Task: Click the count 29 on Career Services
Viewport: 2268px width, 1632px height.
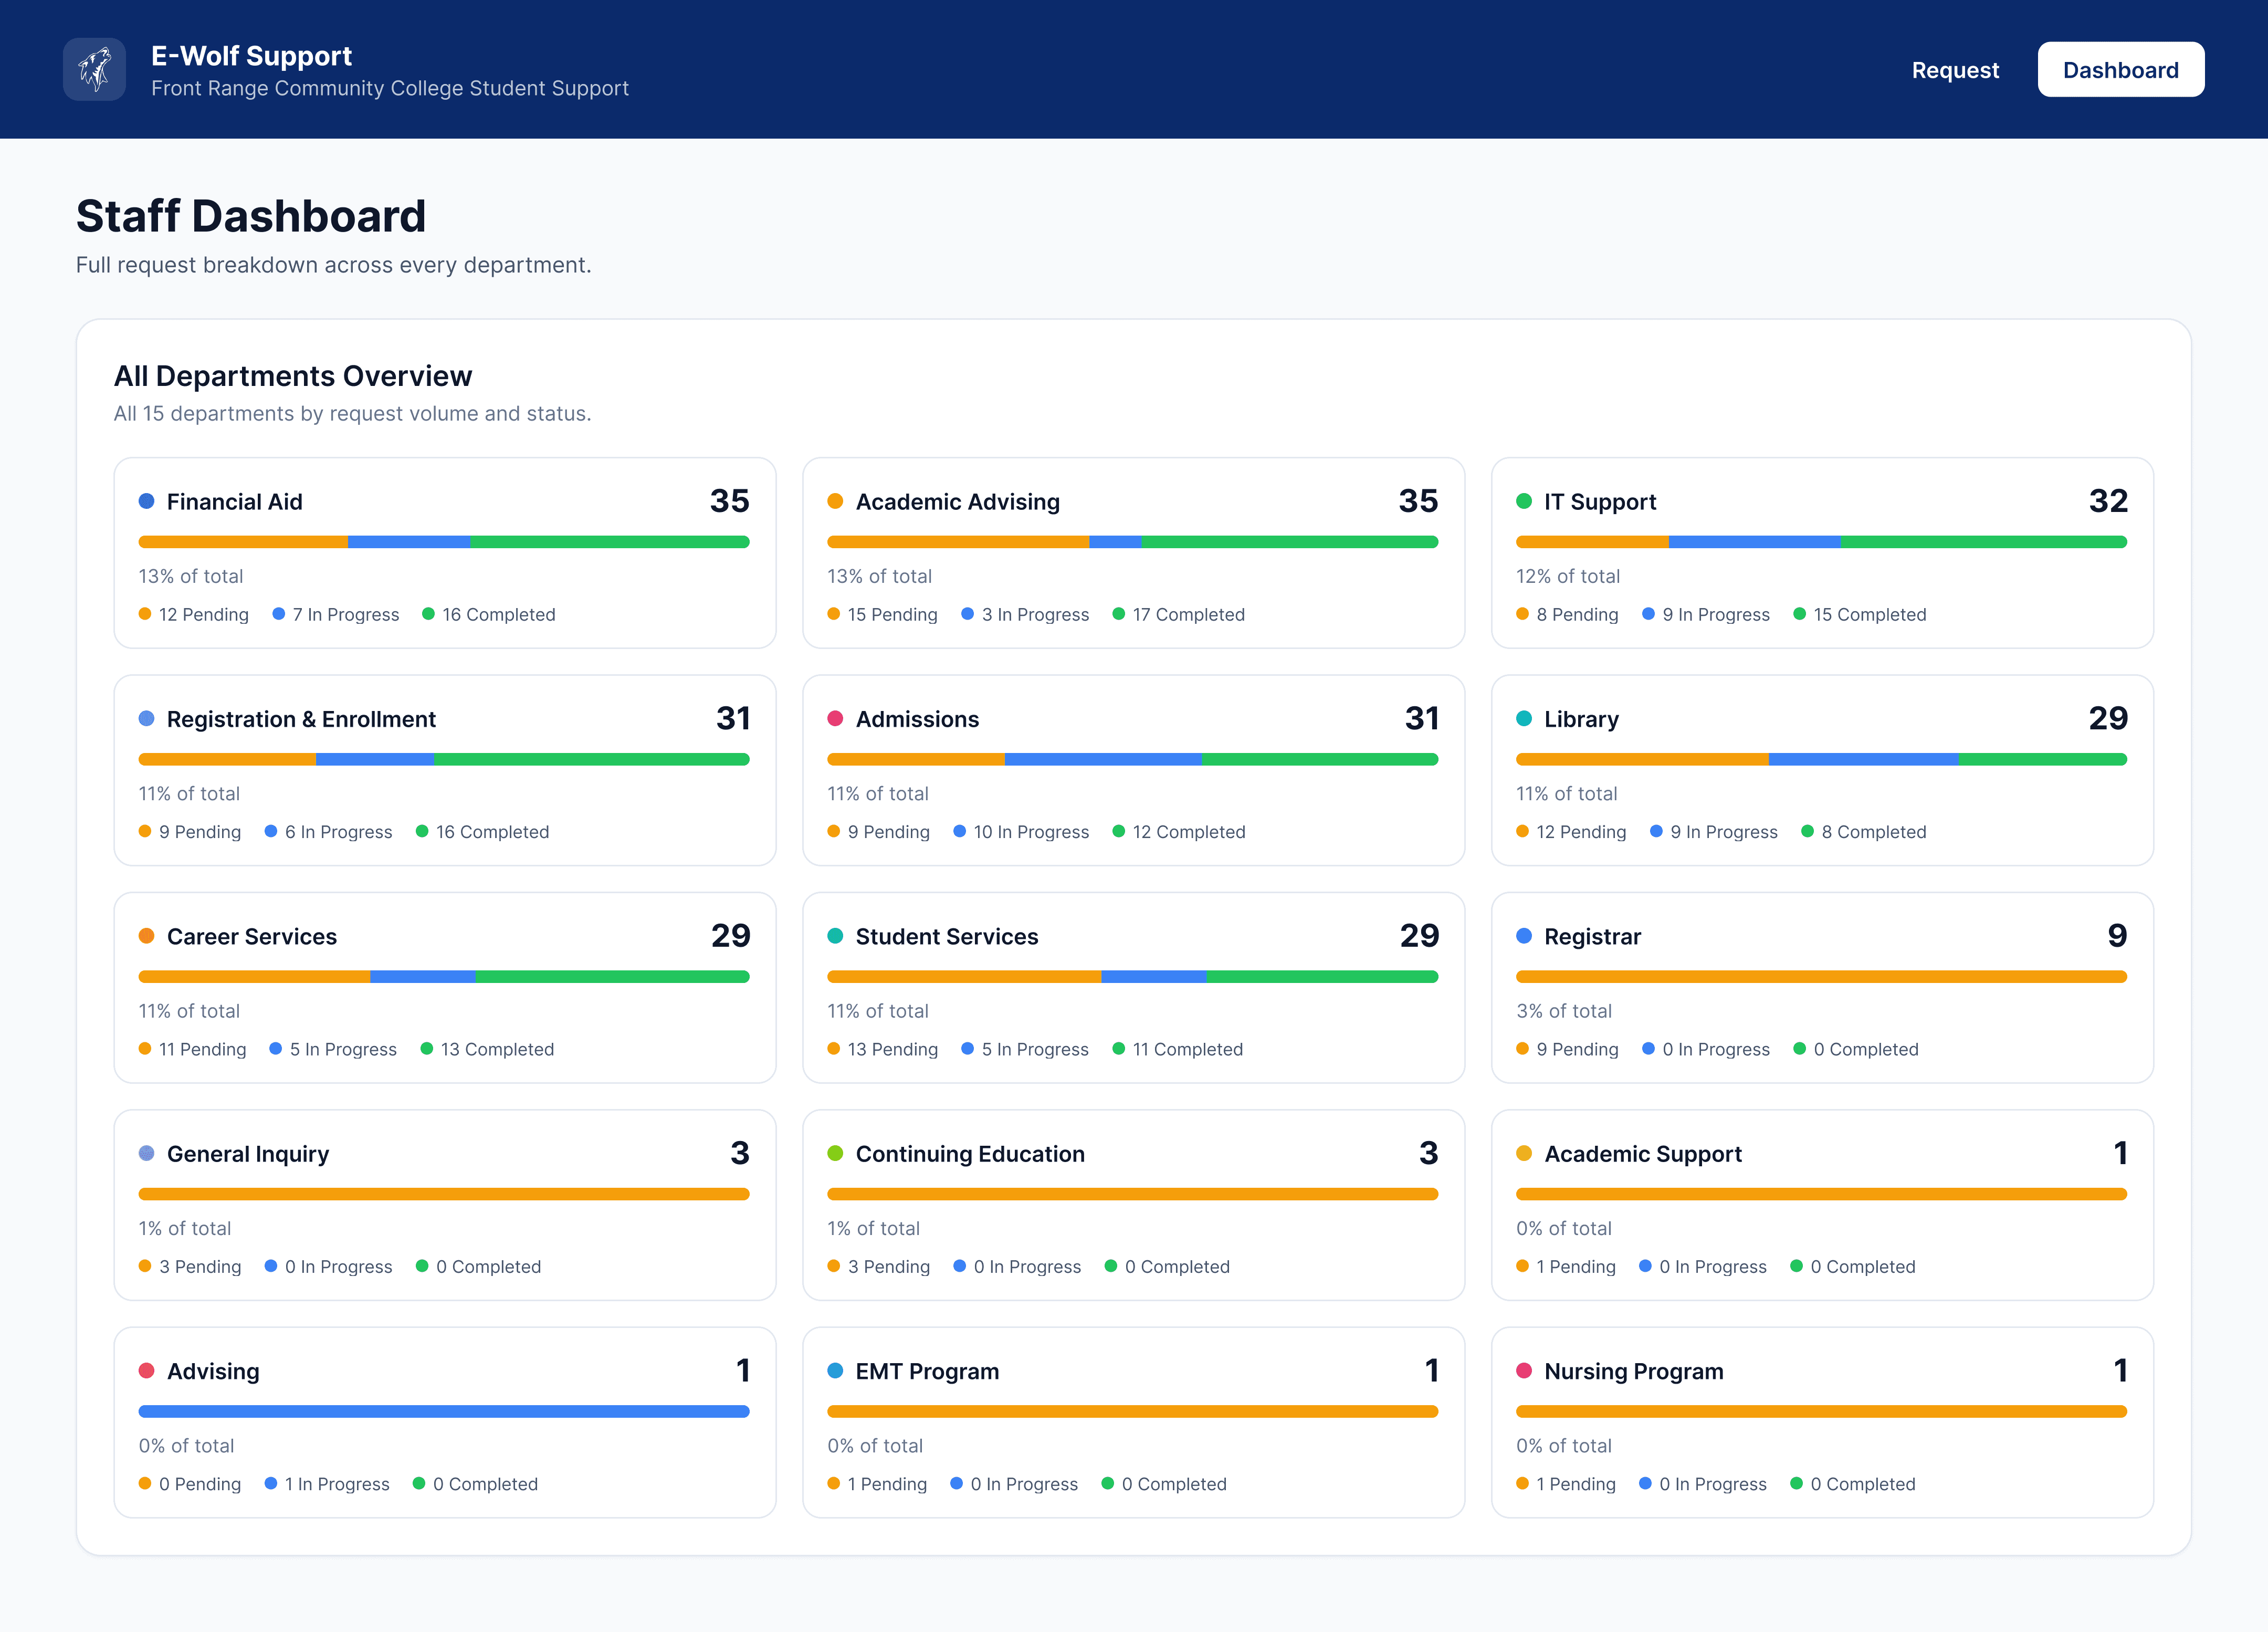Action: click(x=730, y=935)
